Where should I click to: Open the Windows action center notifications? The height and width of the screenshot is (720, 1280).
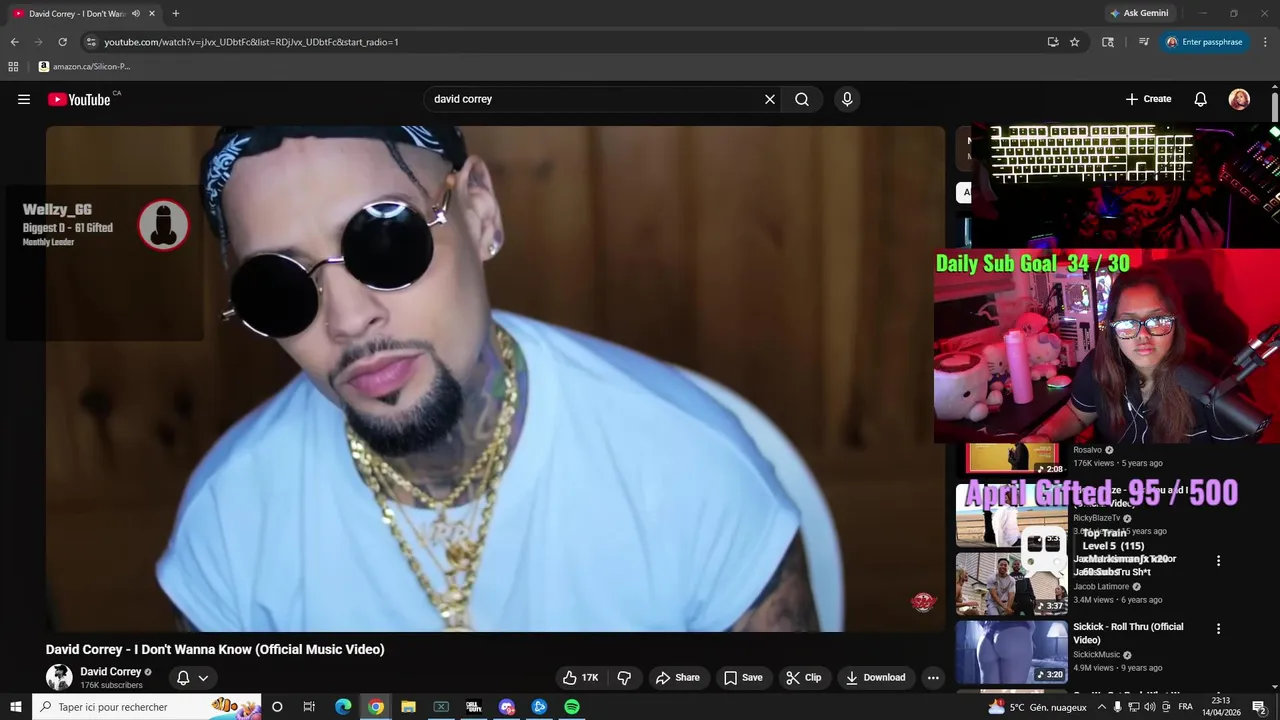pos(1260,707)
